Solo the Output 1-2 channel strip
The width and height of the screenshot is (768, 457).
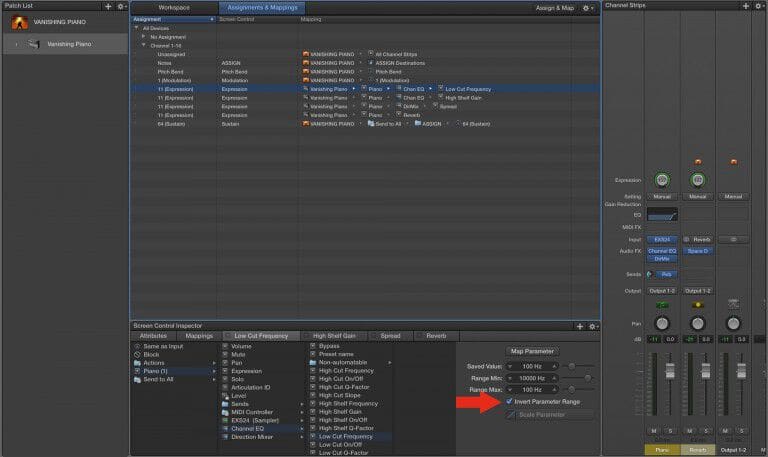click(x=742, y=431)
